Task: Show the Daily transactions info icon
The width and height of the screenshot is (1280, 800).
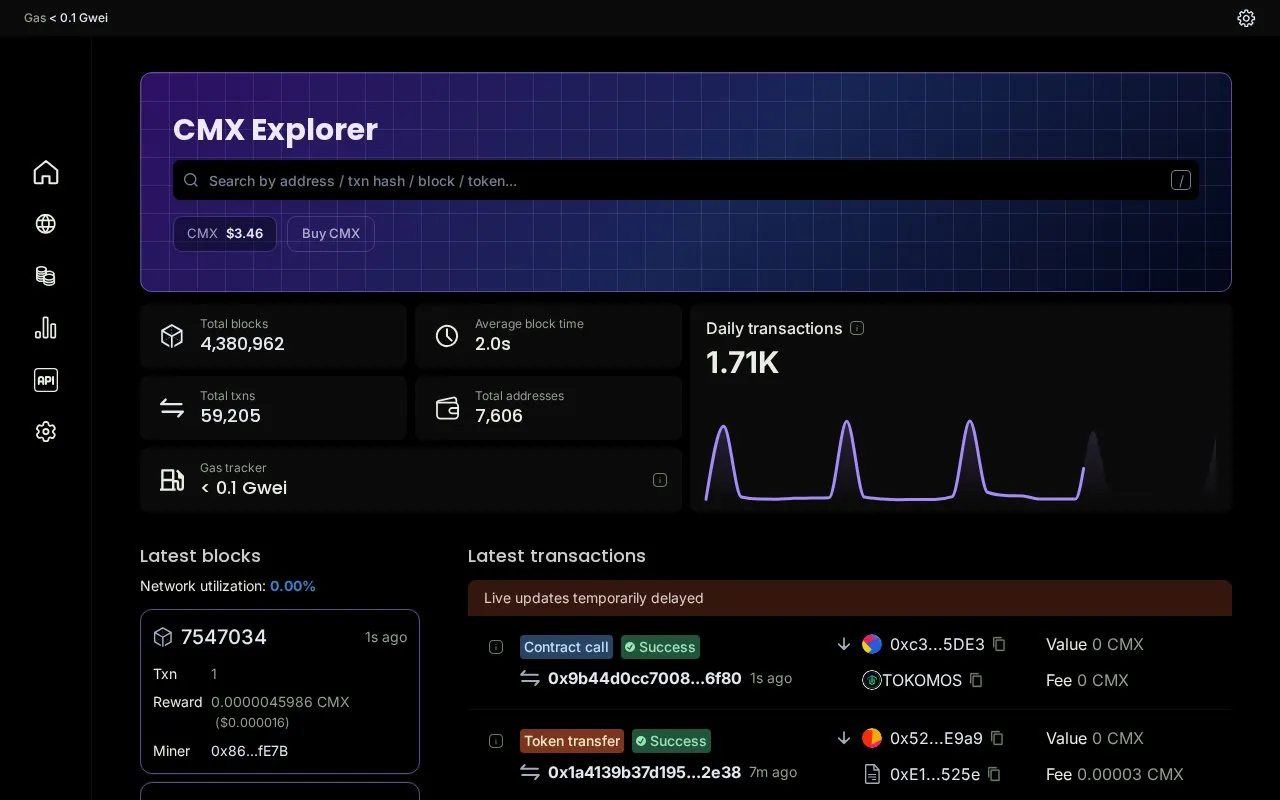Action: click(x=857, y=328)
